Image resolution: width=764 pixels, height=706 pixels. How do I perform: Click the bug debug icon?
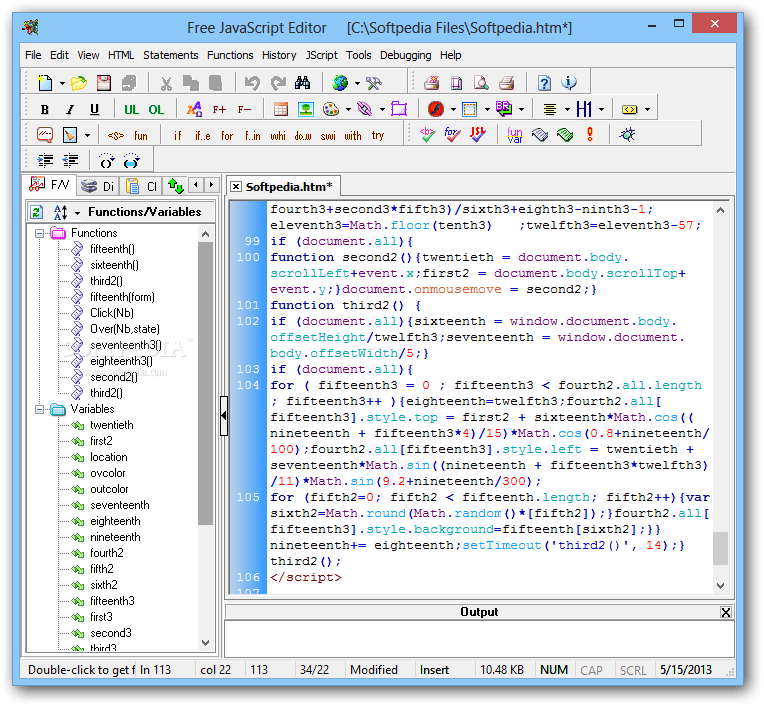627,135
